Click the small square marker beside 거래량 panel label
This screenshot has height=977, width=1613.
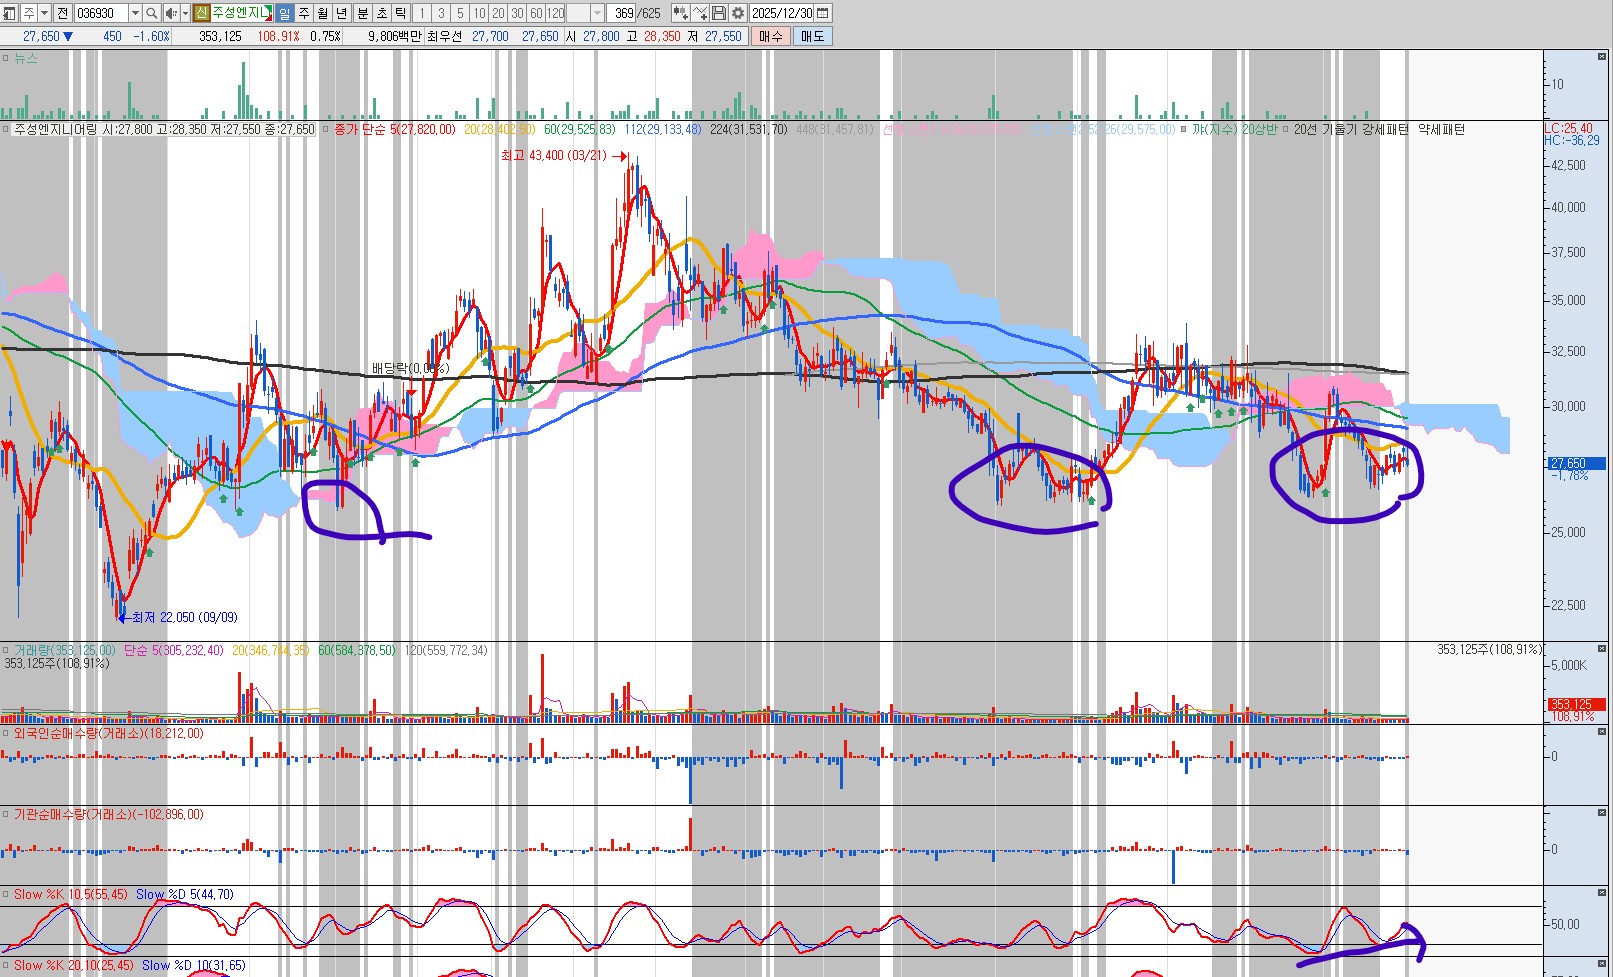pos(6,650)
